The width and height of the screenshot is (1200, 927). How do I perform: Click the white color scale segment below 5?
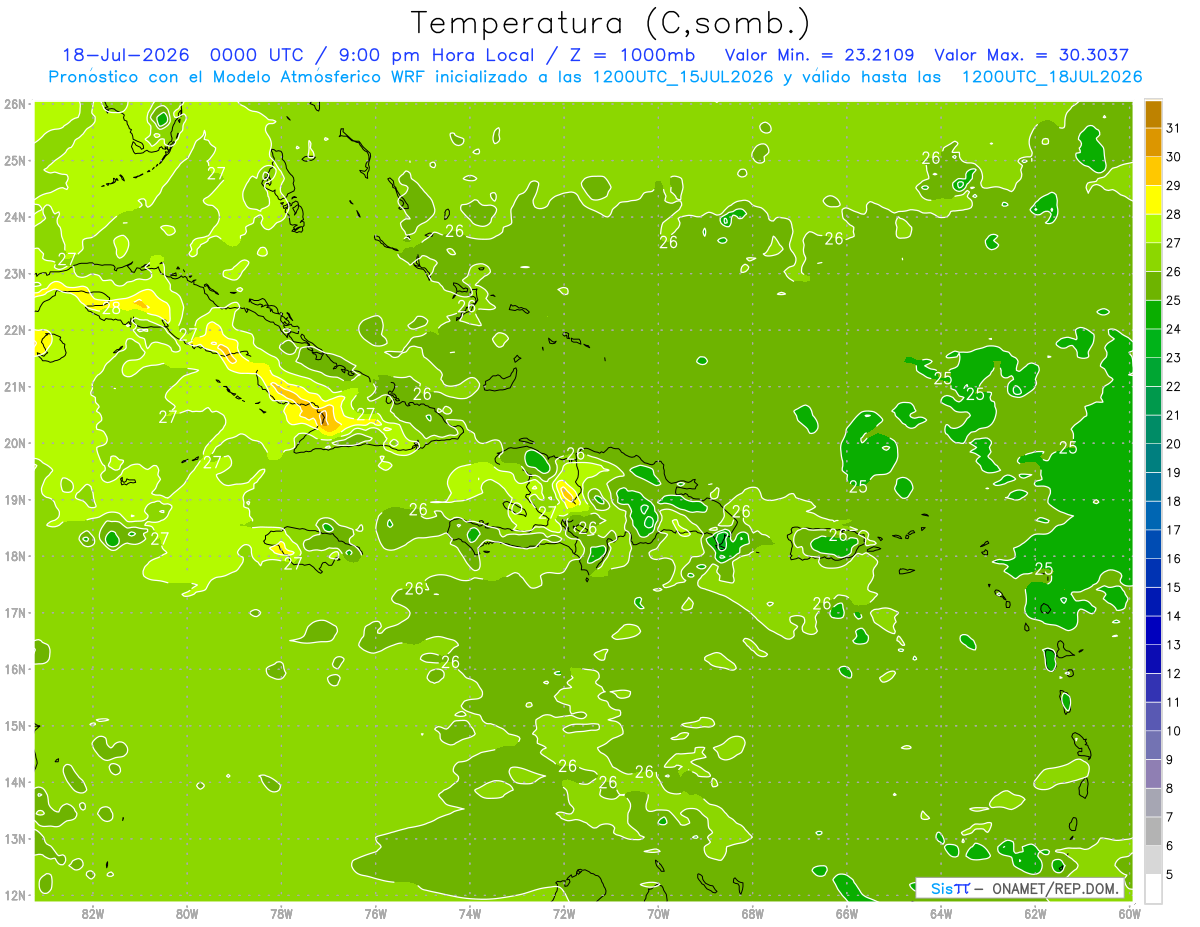(1153, 888)
